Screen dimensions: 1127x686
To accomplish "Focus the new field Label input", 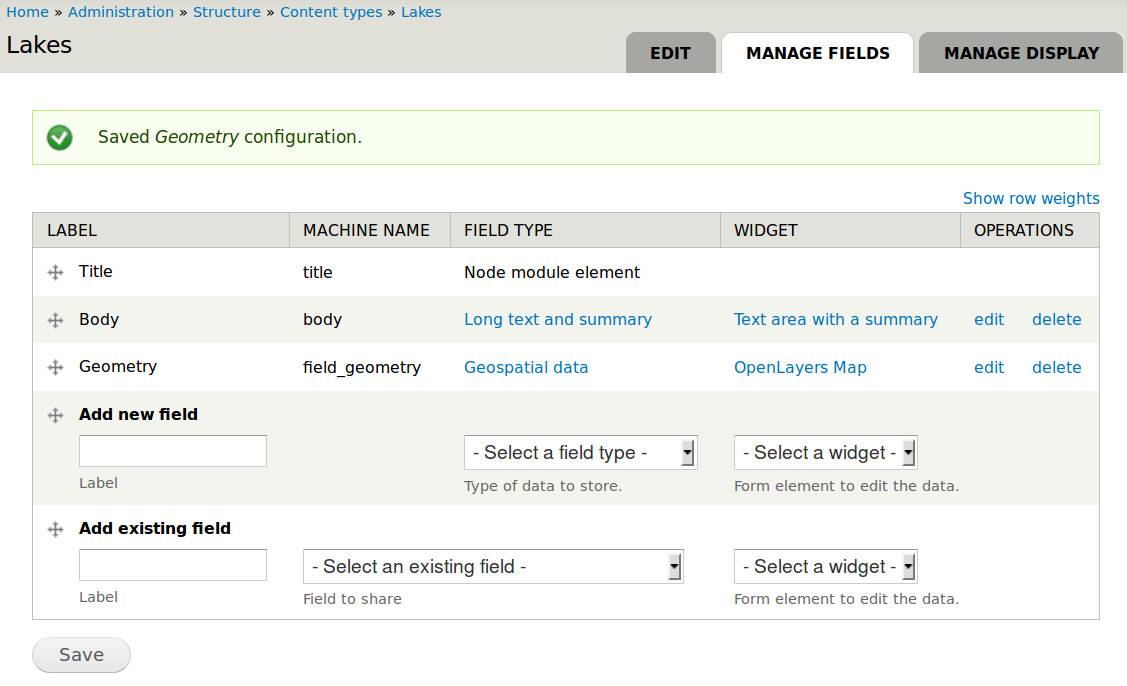I will tap(173, 451).
